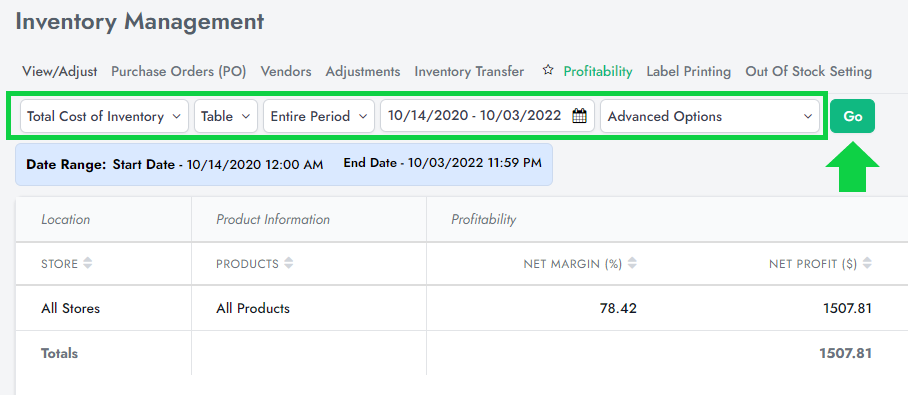The image size is (908, 395).
Task: Open the Purchase Orders (PO) tab
Action: (x=179, y=71)
